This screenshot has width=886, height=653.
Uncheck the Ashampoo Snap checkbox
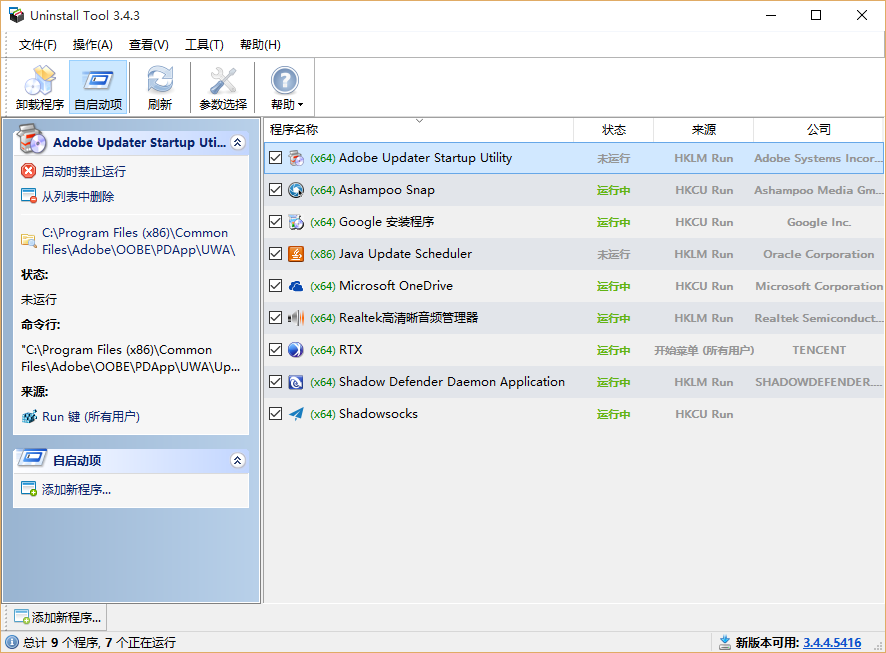tap(276, 190)
